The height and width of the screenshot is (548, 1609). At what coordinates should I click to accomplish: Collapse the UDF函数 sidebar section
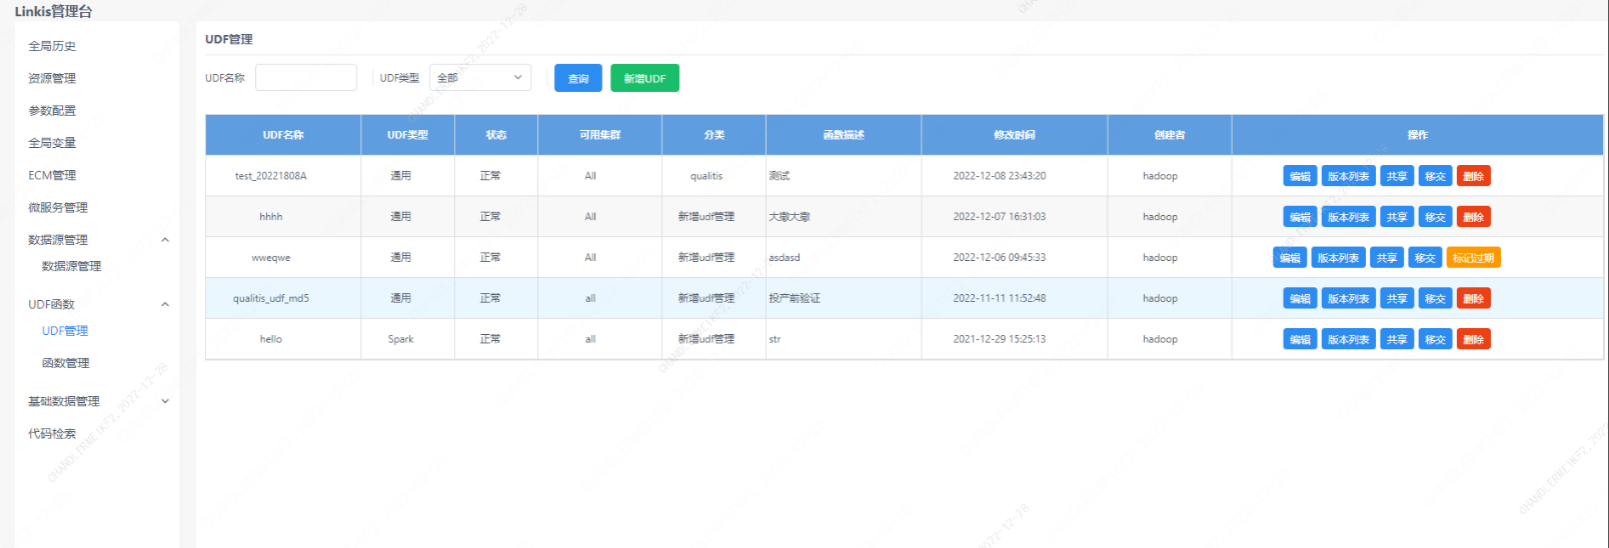tap(165, 304)
